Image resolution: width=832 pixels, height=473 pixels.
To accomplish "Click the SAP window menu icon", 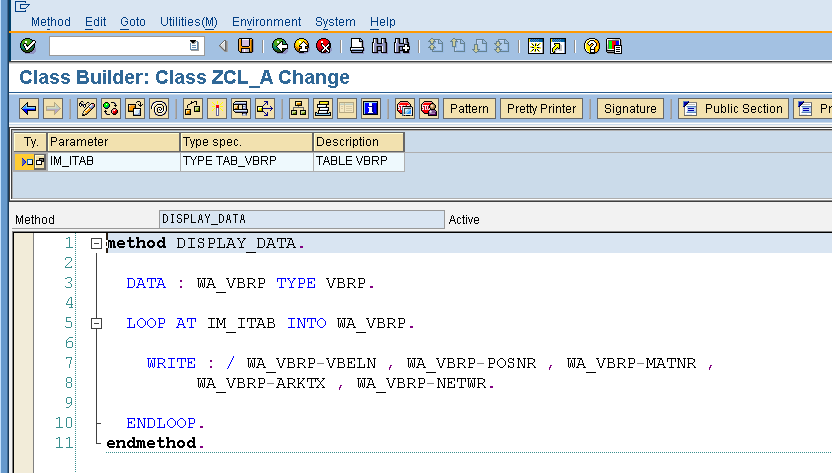I will (22, 6).
